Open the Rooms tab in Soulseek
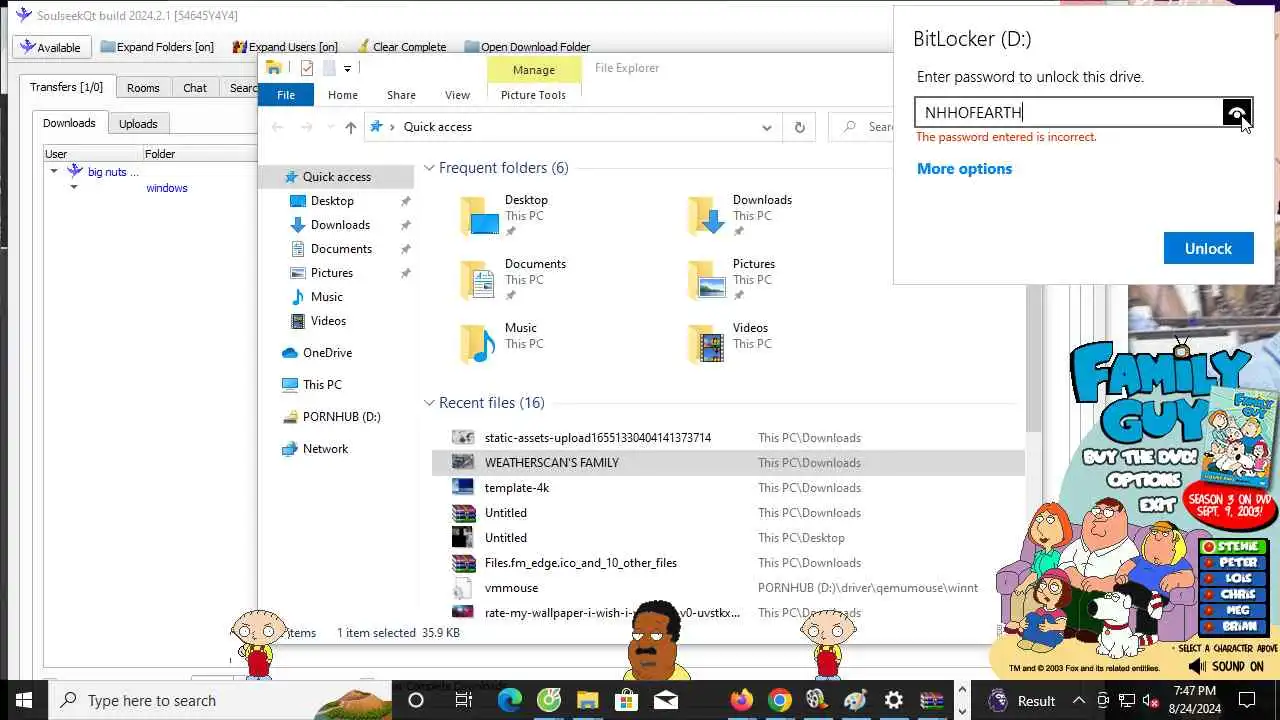The width and height of the screenshot is (1280, 720). click(143, 88)
